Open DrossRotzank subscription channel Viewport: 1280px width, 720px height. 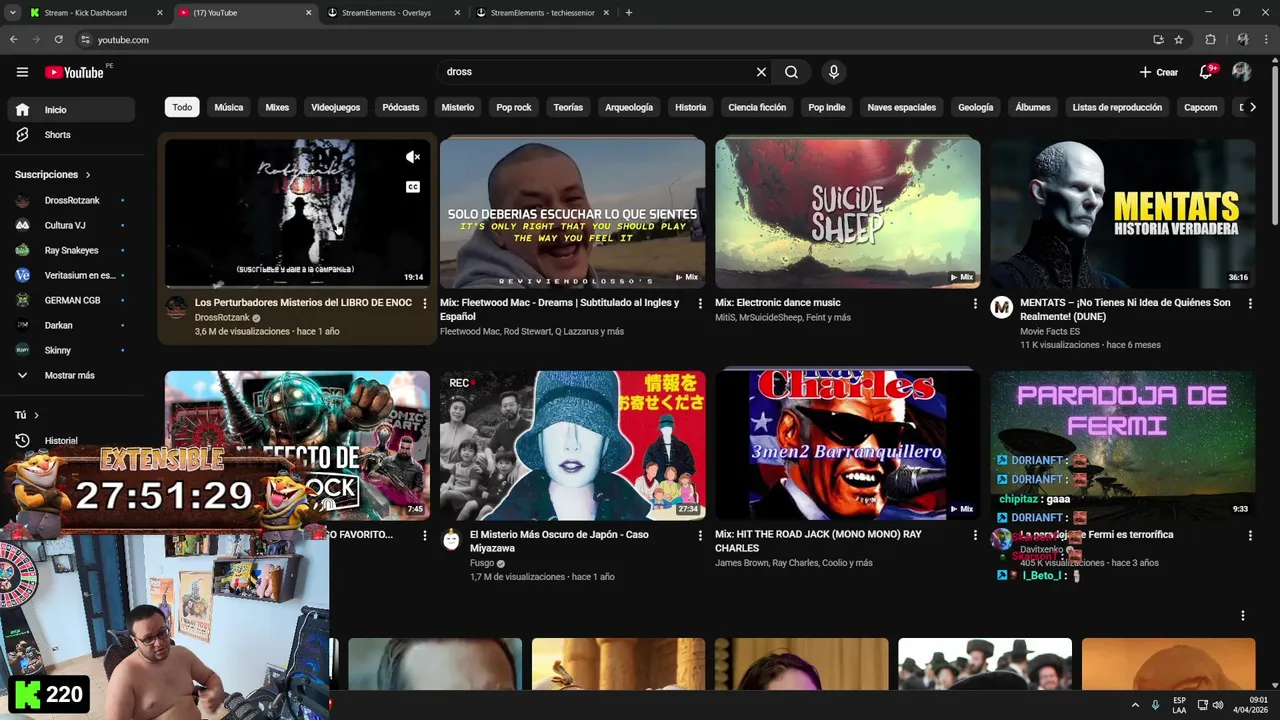click(70, 200)
